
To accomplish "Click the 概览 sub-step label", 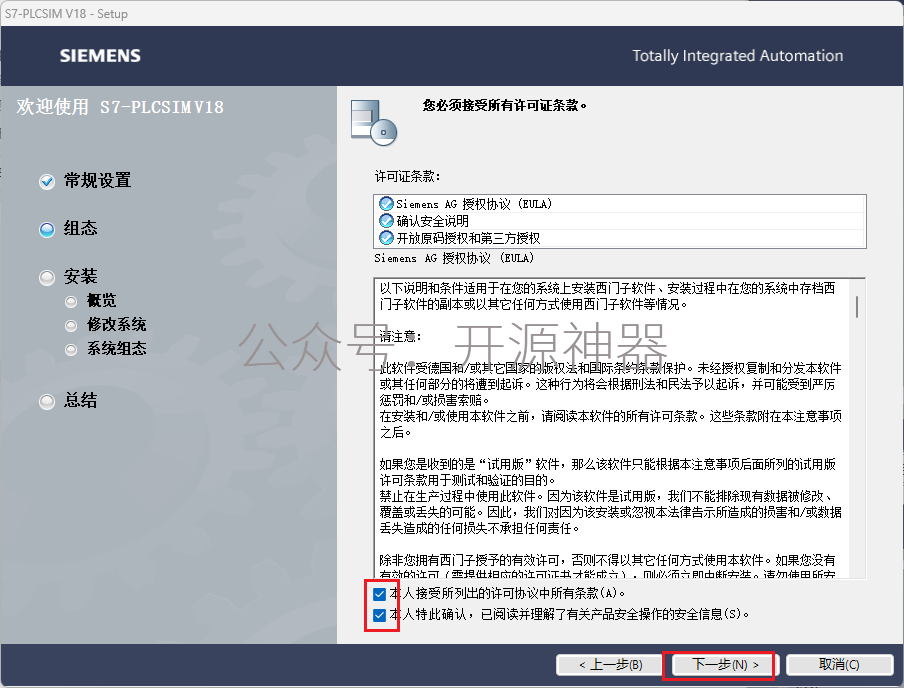I will [101, 300].
